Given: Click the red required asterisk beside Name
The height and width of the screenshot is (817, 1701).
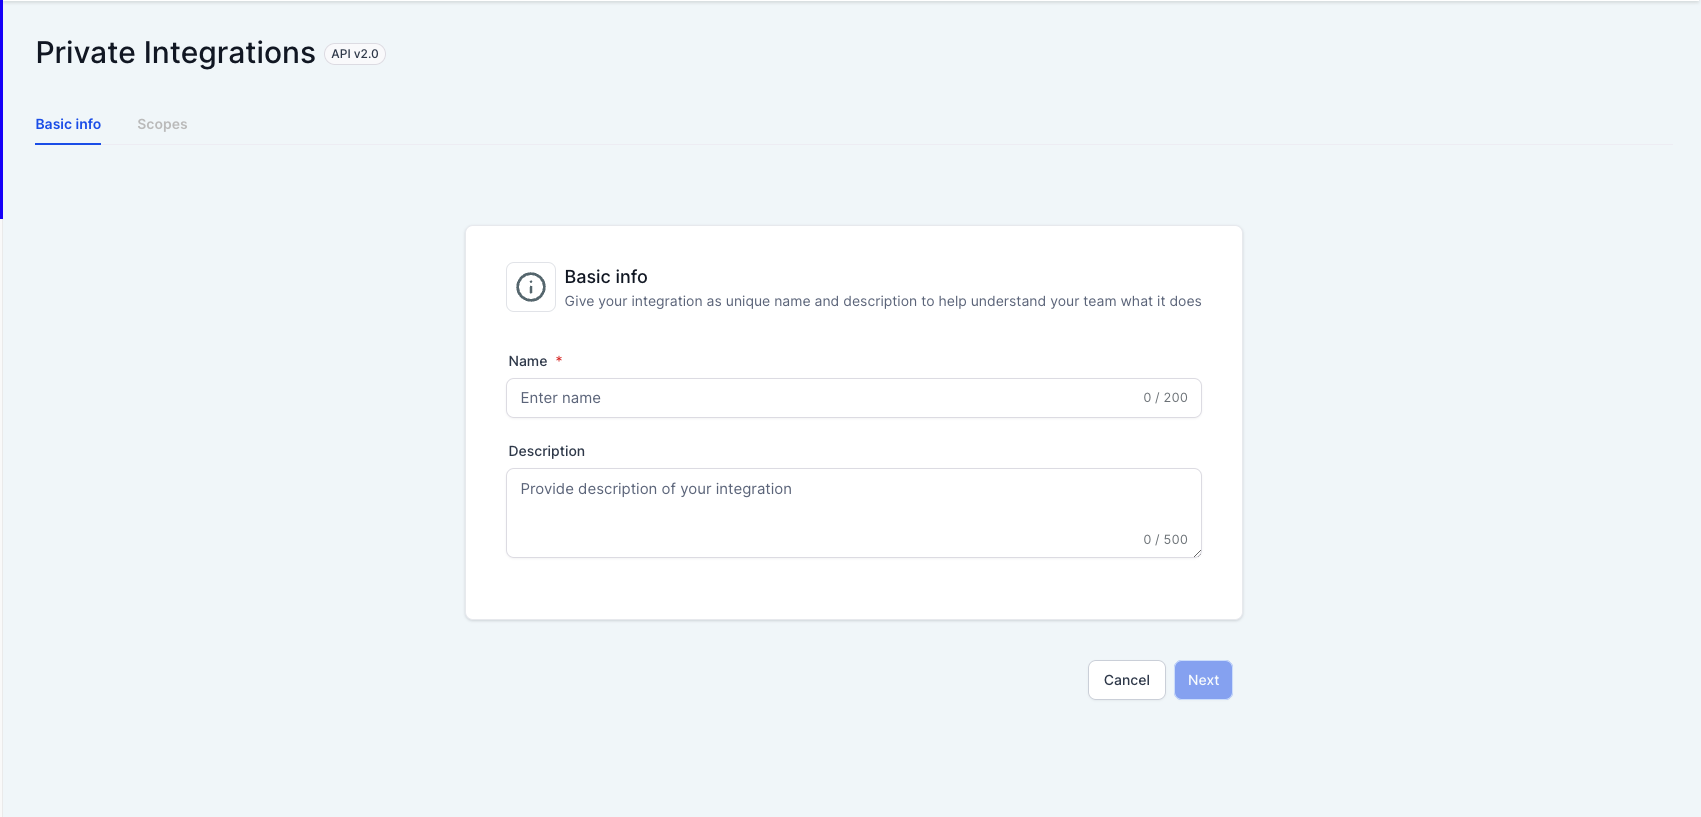Looking at the screenshot, I should pyautogui.click(x=559, y=360).
